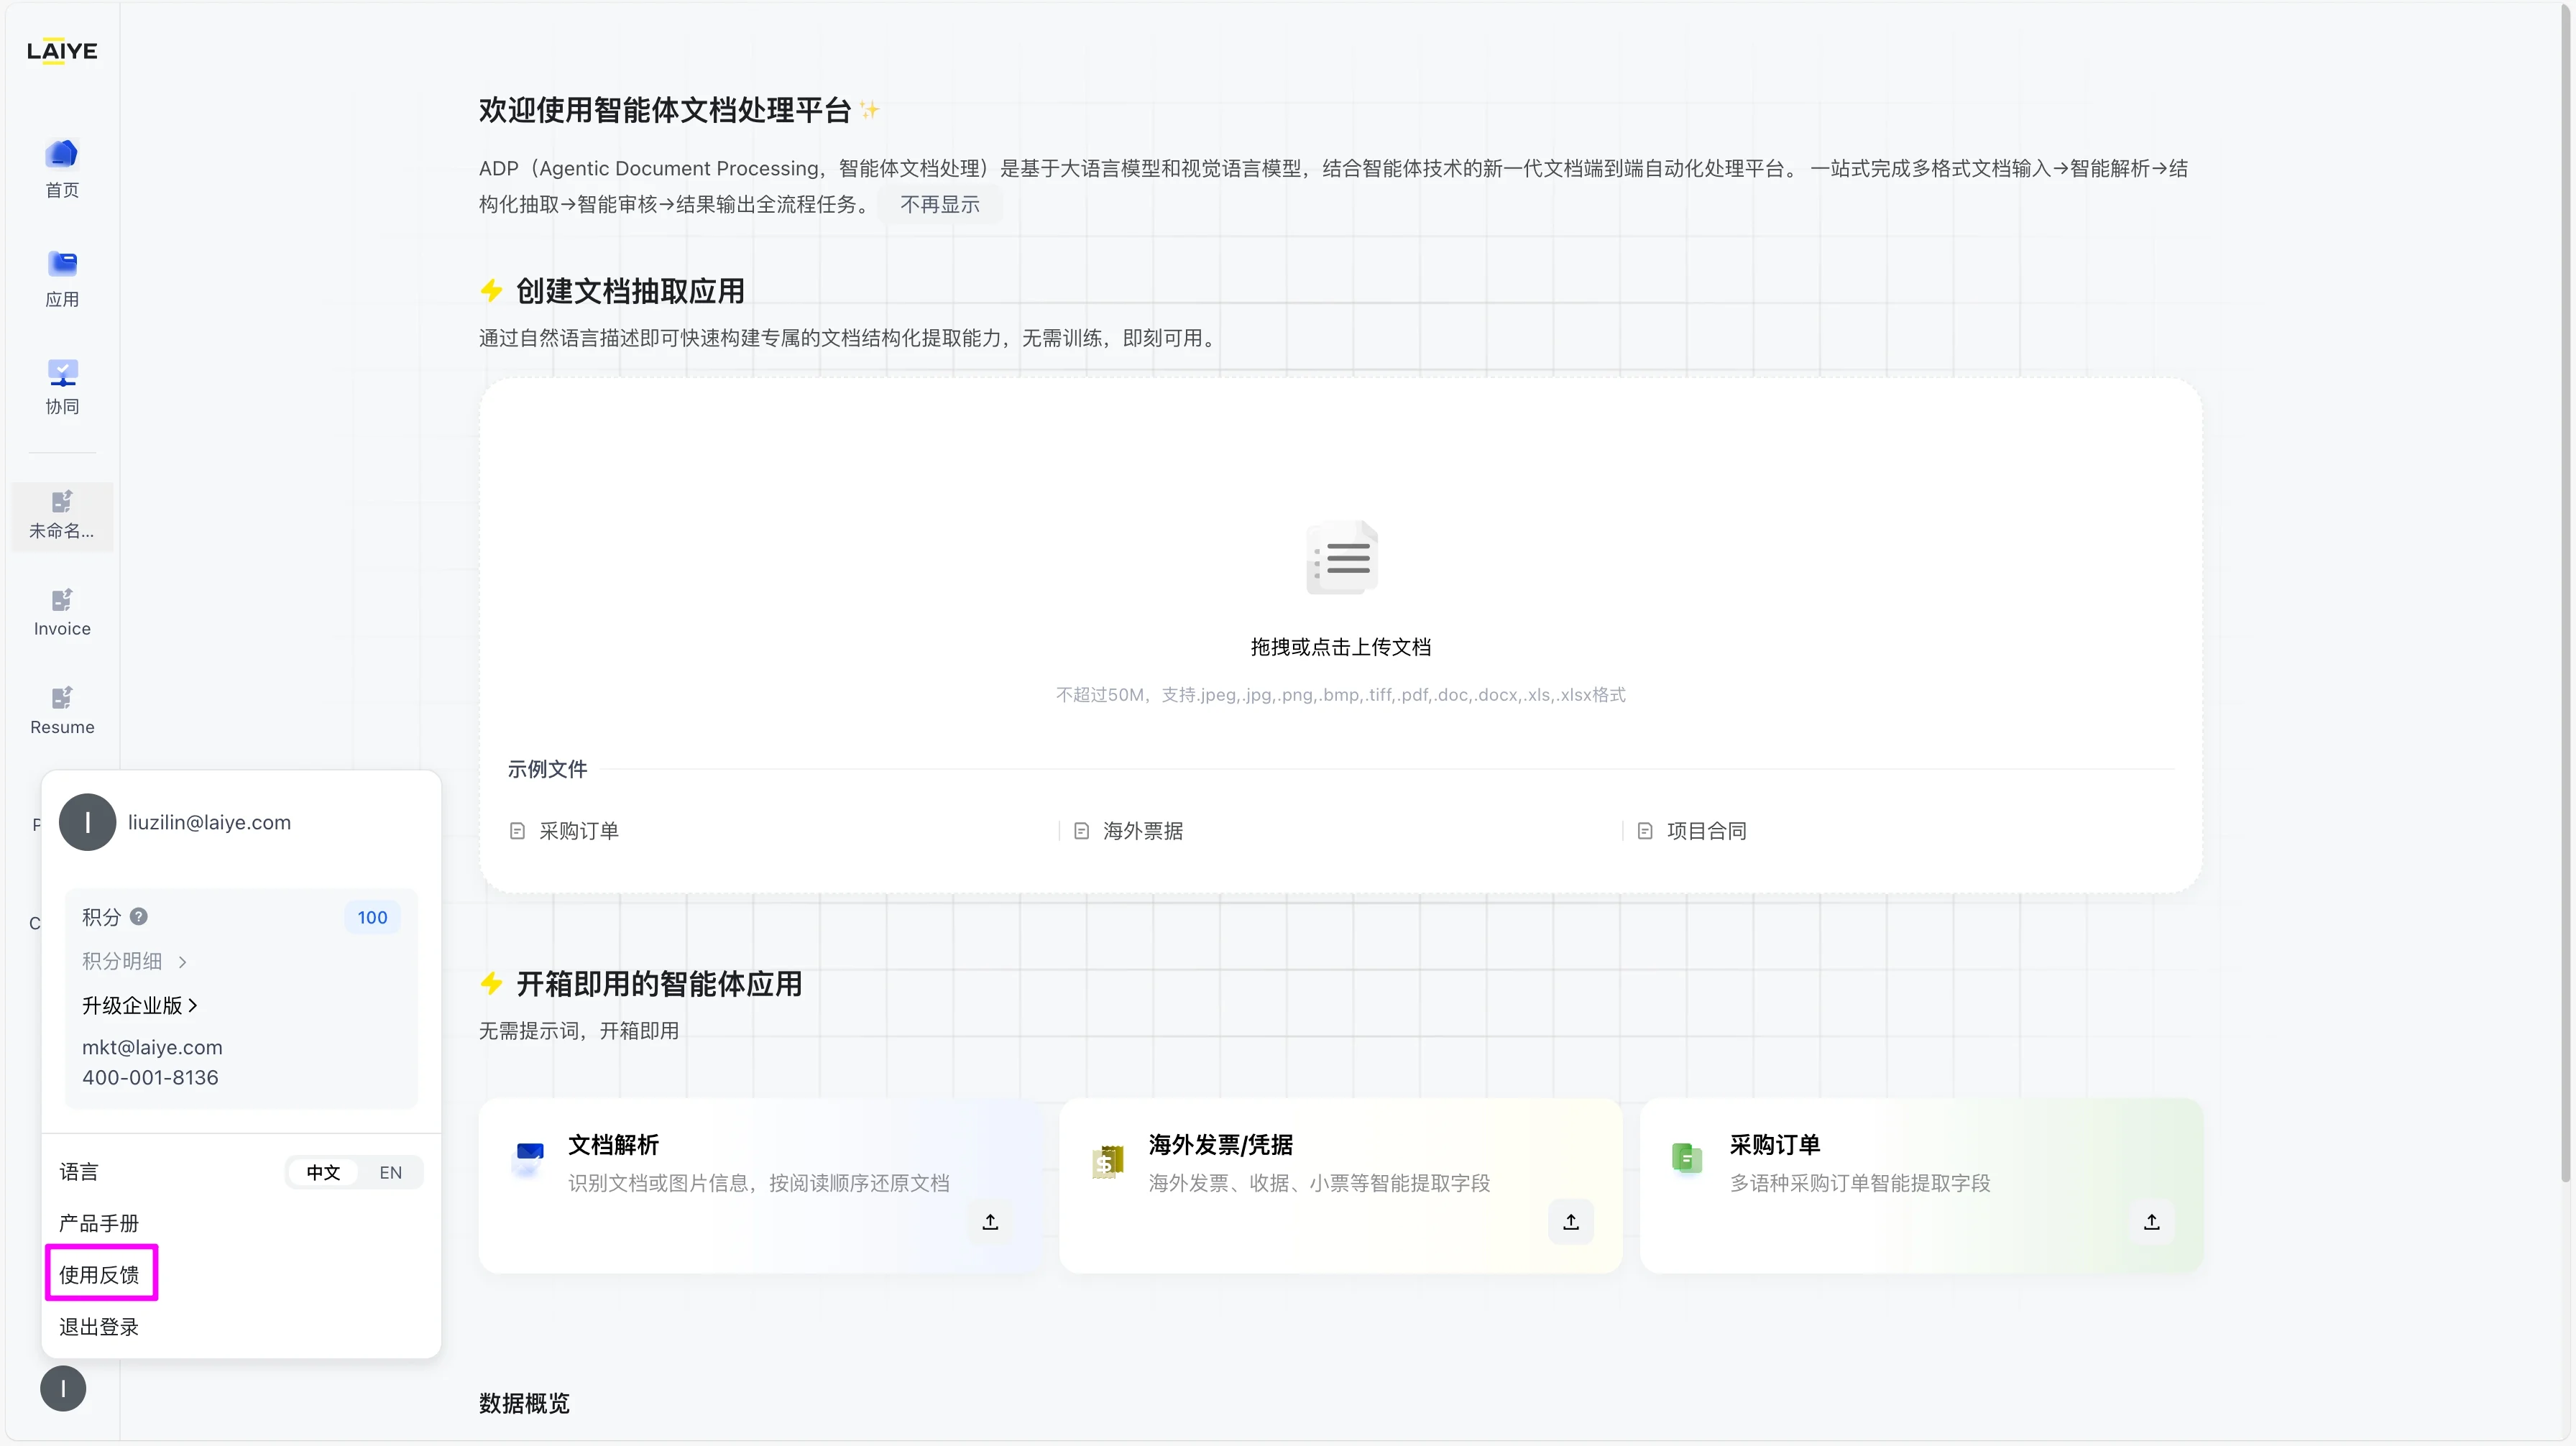
Task: Select 使用反馈 menu entry
Action: 99,1274
